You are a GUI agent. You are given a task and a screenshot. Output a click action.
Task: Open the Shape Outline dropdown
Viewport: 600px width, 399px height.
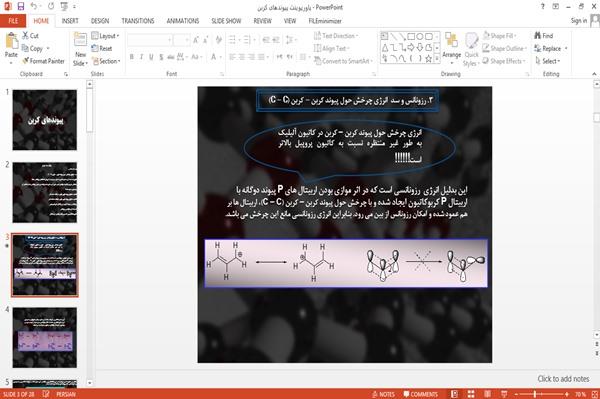504,48
